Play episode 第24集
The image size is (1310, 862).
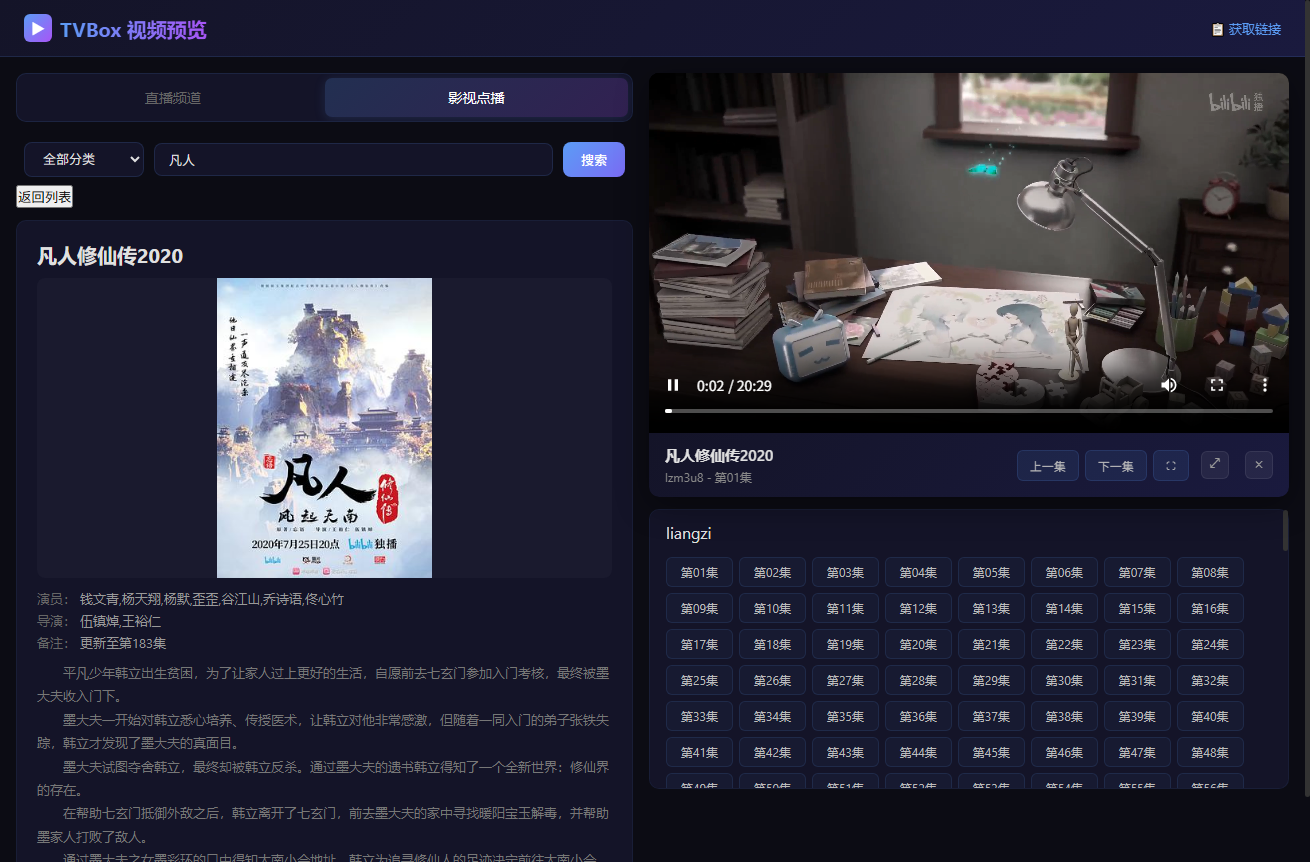point(1211,645)
